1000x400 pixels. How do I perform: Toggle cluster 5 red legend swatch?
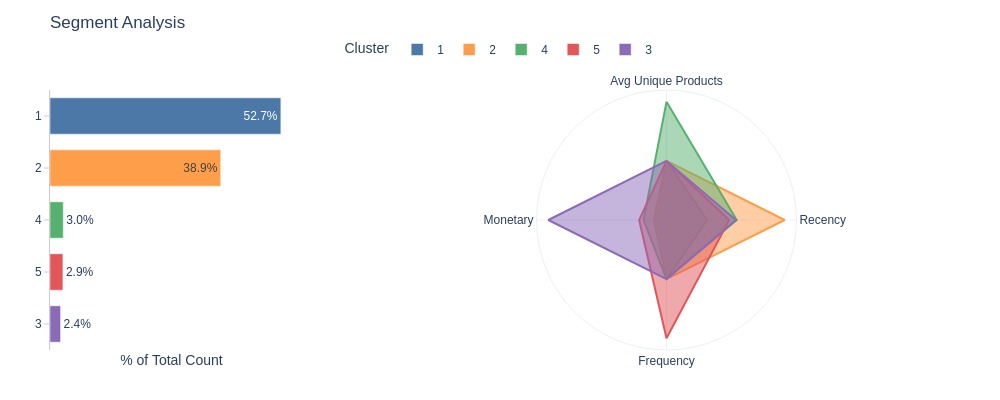[x=573, y=49]
